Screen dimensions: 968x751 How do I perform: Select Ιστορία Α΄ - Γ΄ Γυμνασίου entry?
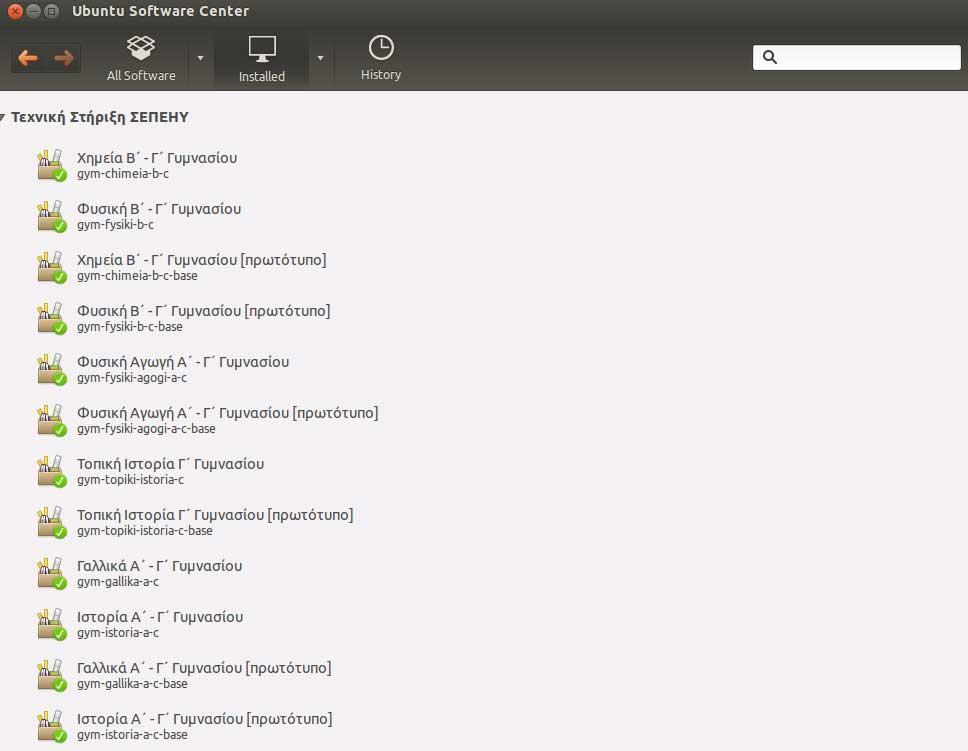point(160,618)
